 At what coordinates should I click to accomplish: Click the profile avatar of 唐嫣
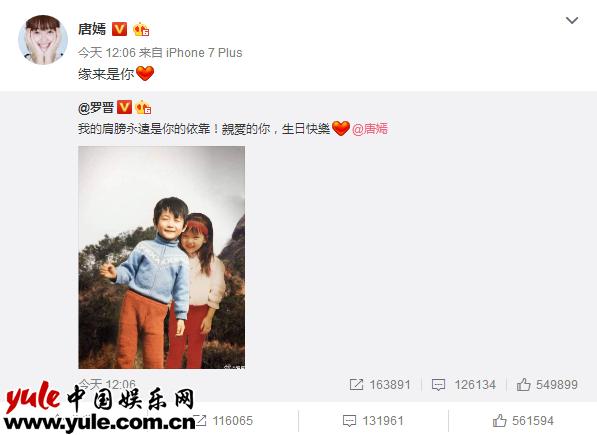pyautogui.click(x=43, y=40)
